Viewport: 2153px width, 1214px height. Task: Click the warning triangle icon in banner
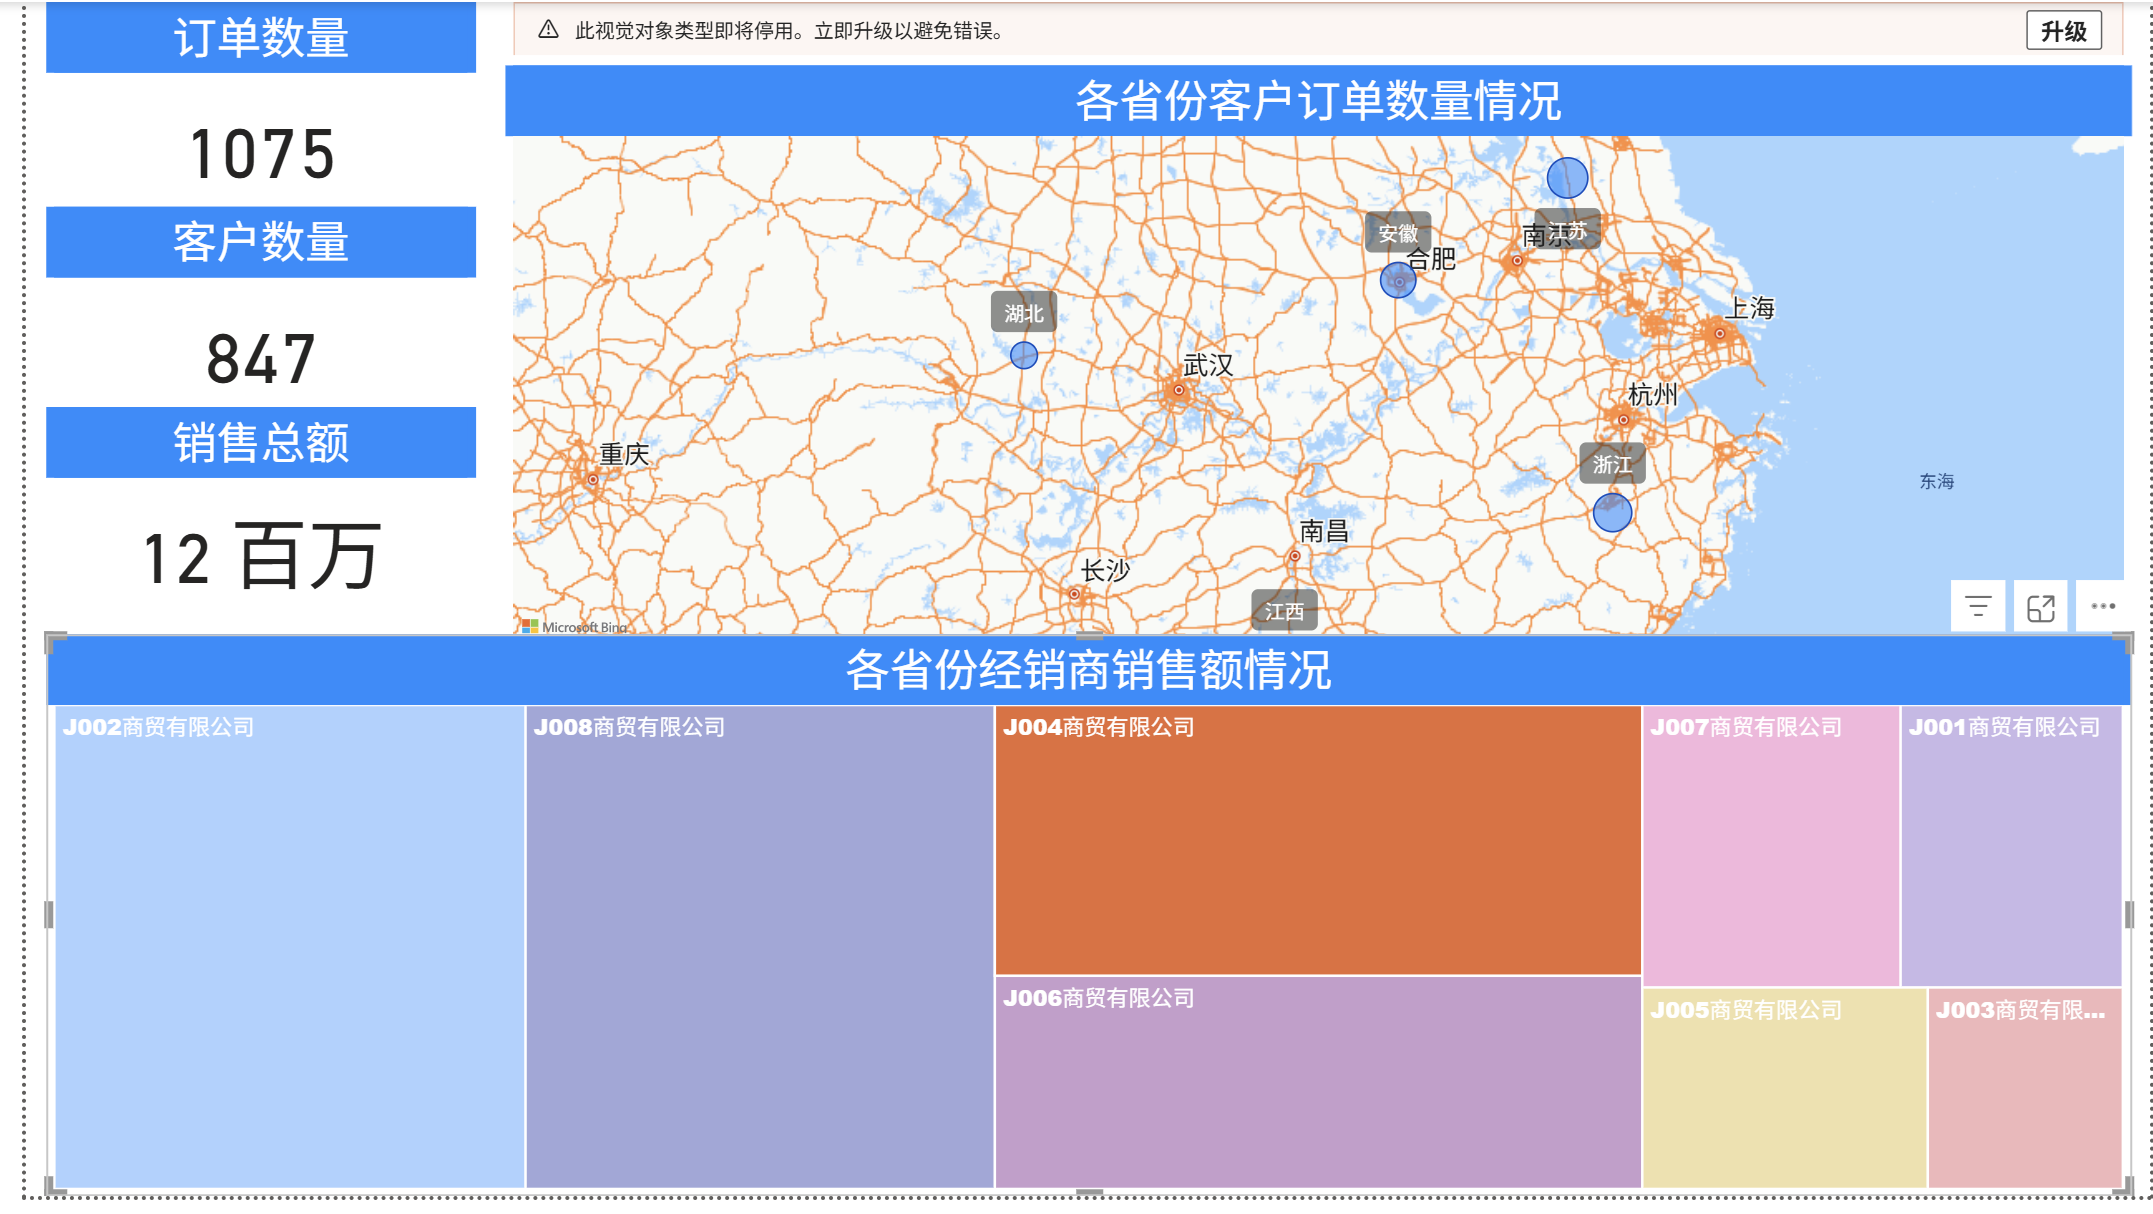click(x=548, y=30)
